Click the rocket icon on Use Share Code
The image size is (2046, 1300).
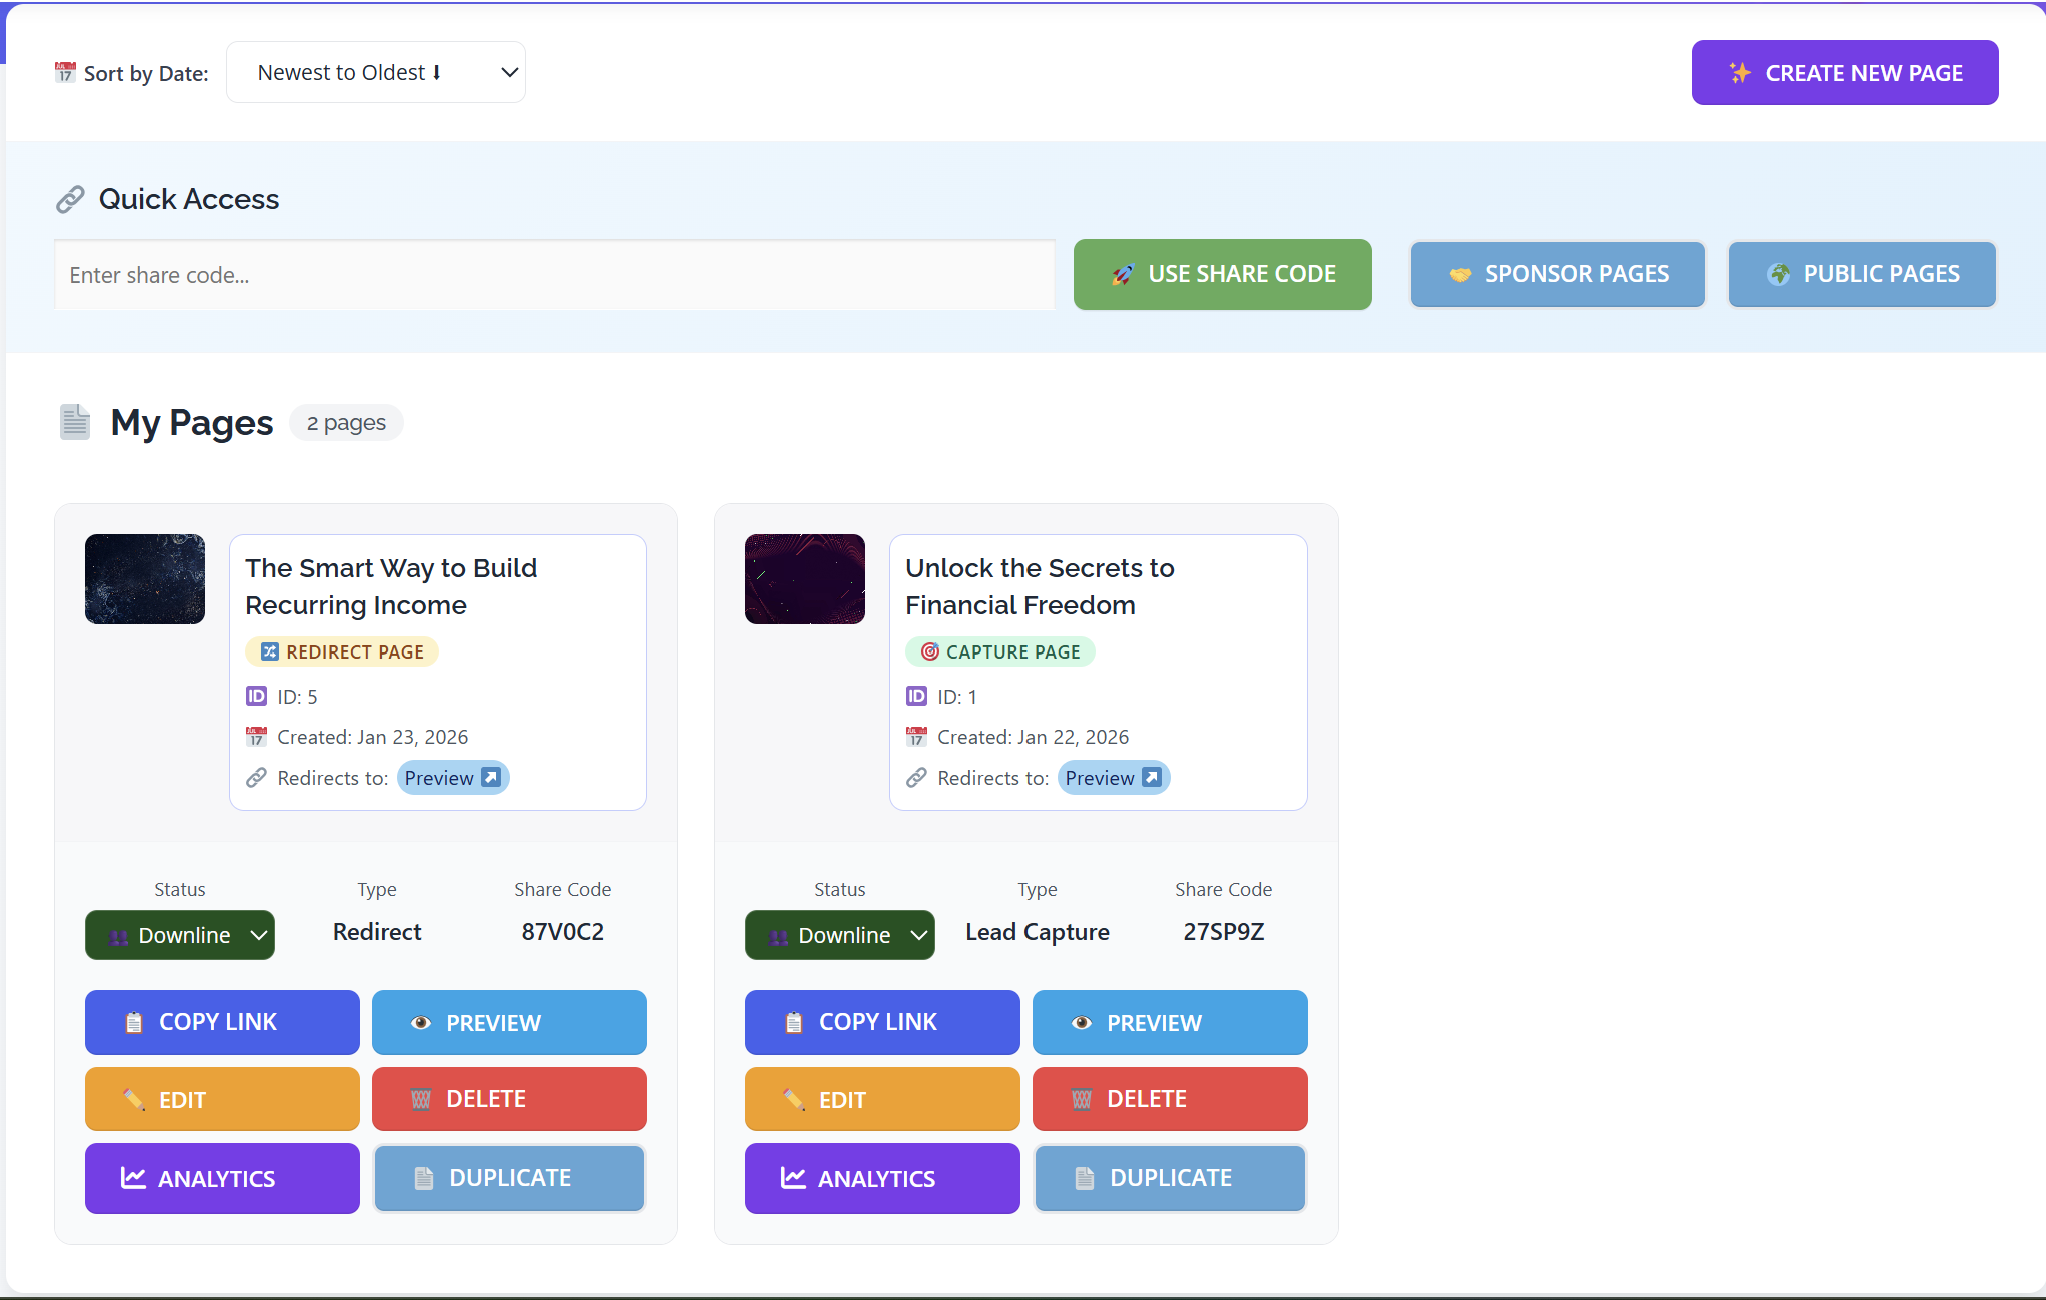pyautogui.click(x=1123, y=274)
